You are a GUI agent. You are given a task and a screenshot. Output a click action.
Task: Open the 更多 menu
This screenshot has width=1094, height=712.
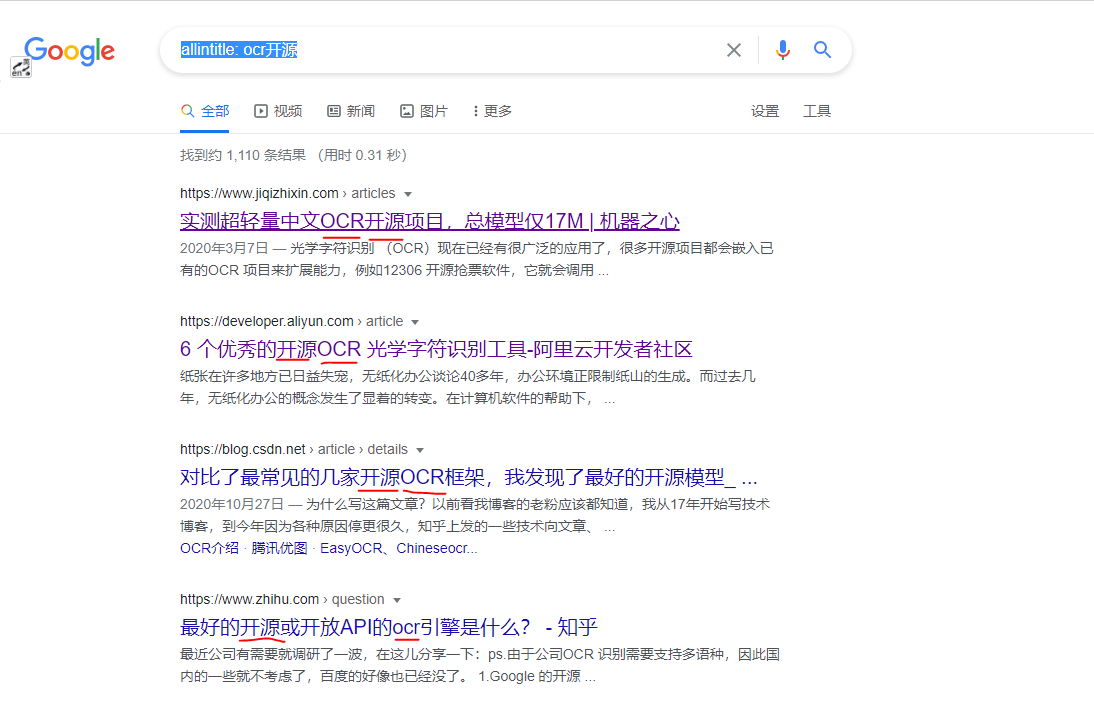tap(492, 111)
